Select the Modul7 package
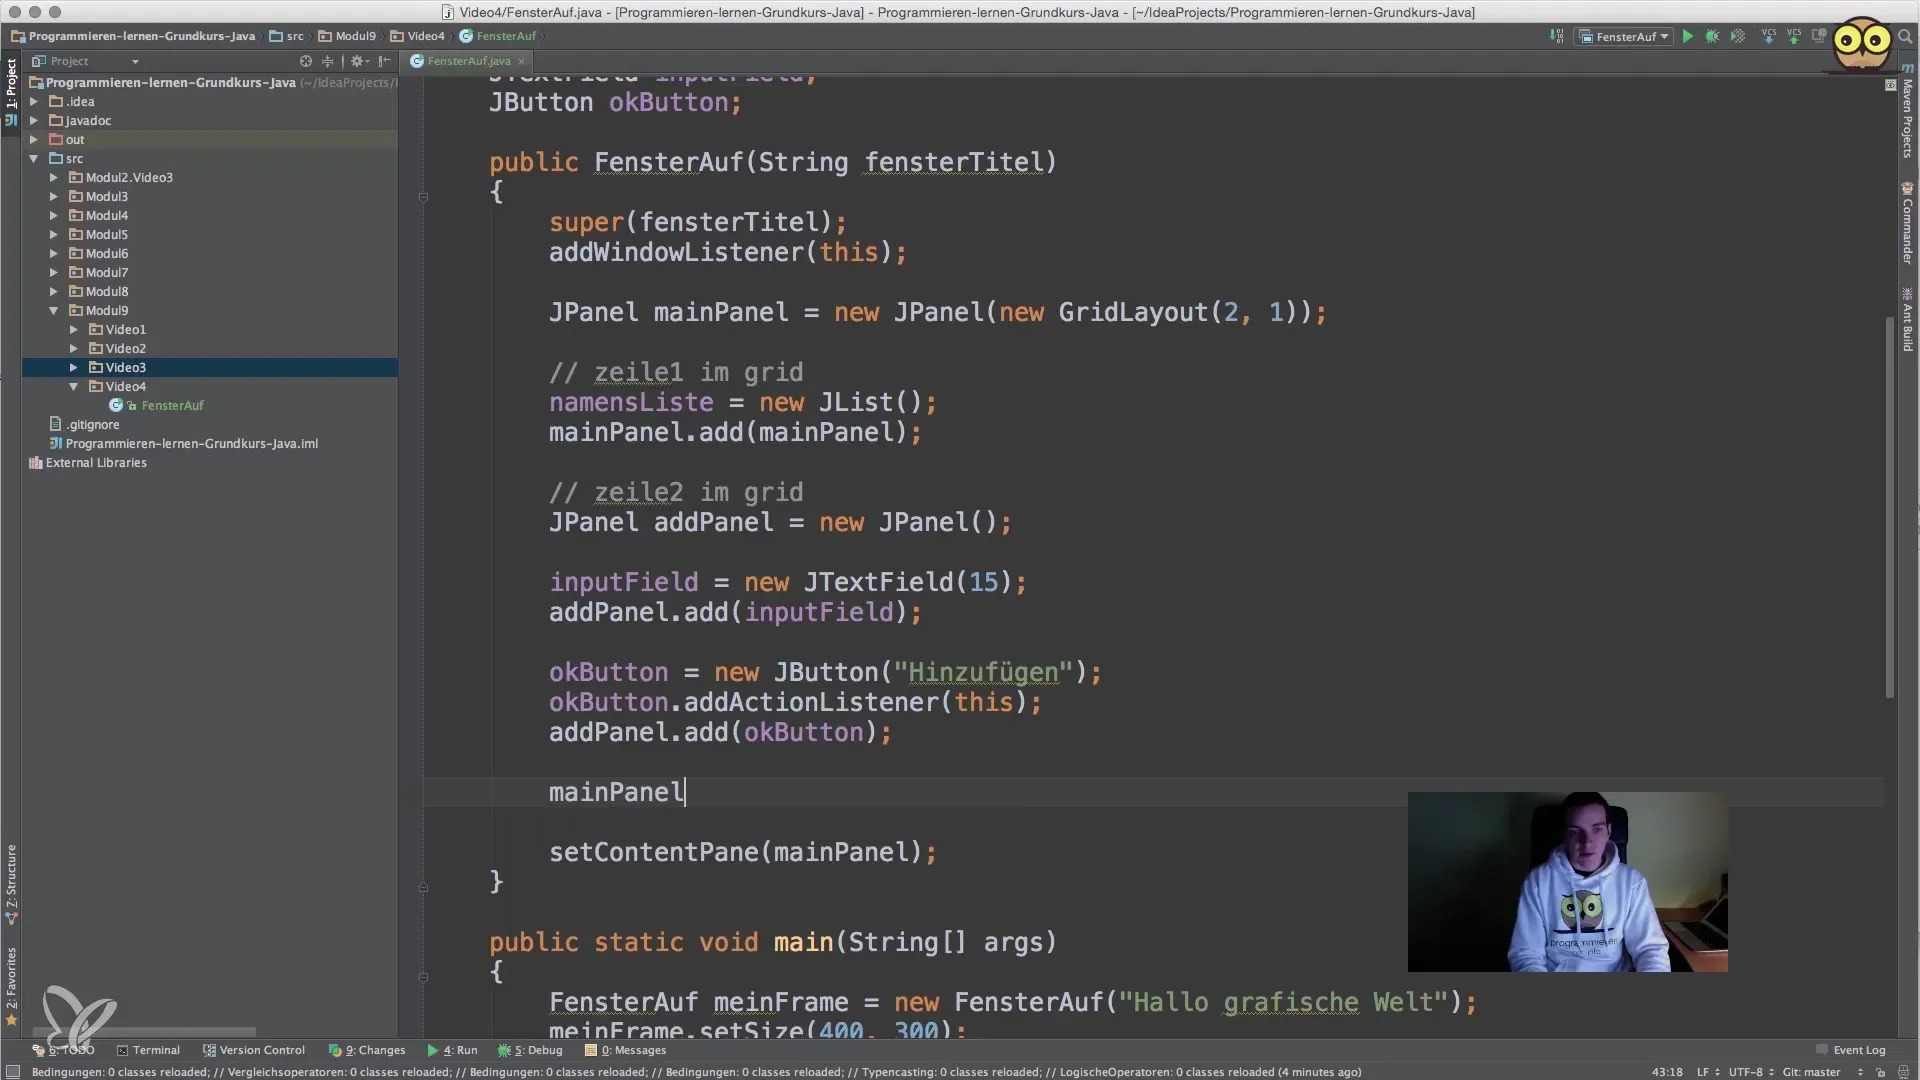This screenshot has height=1080, width=1920. [x=106, y=273]
